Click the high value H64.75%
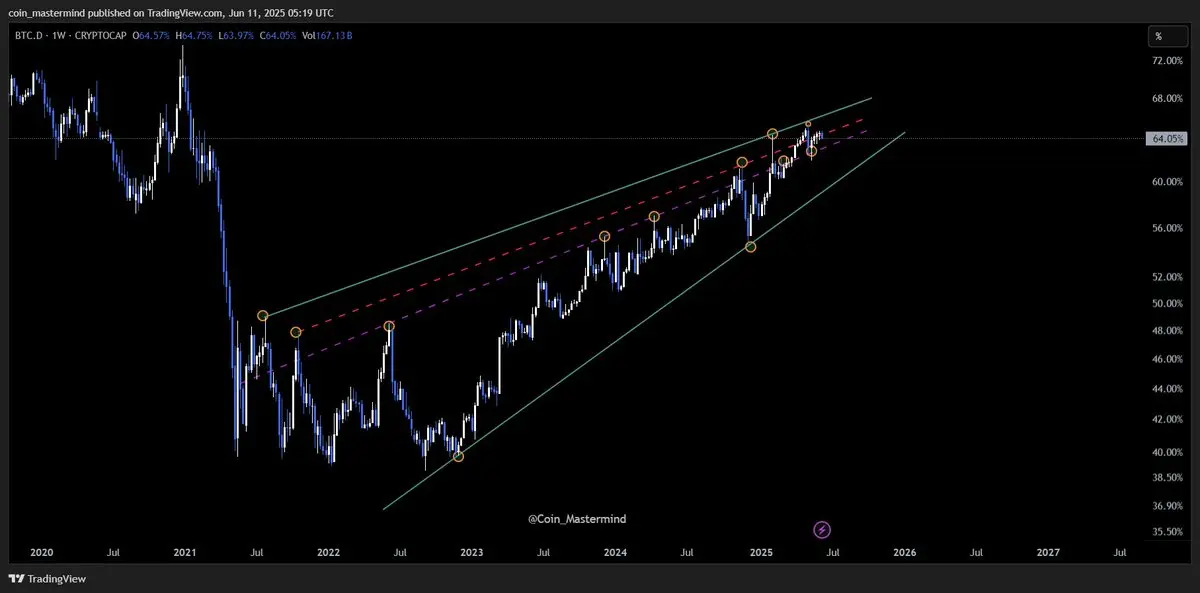Viewport: 1200px width, 593px height. click(194, 36)
